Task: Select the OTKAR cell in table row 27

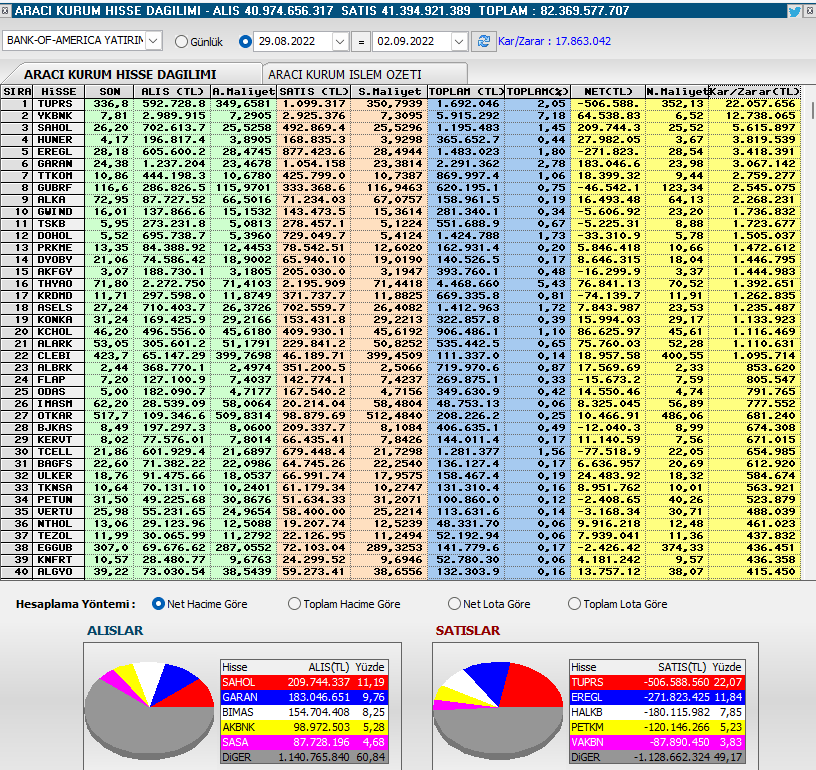Action: 59,416
